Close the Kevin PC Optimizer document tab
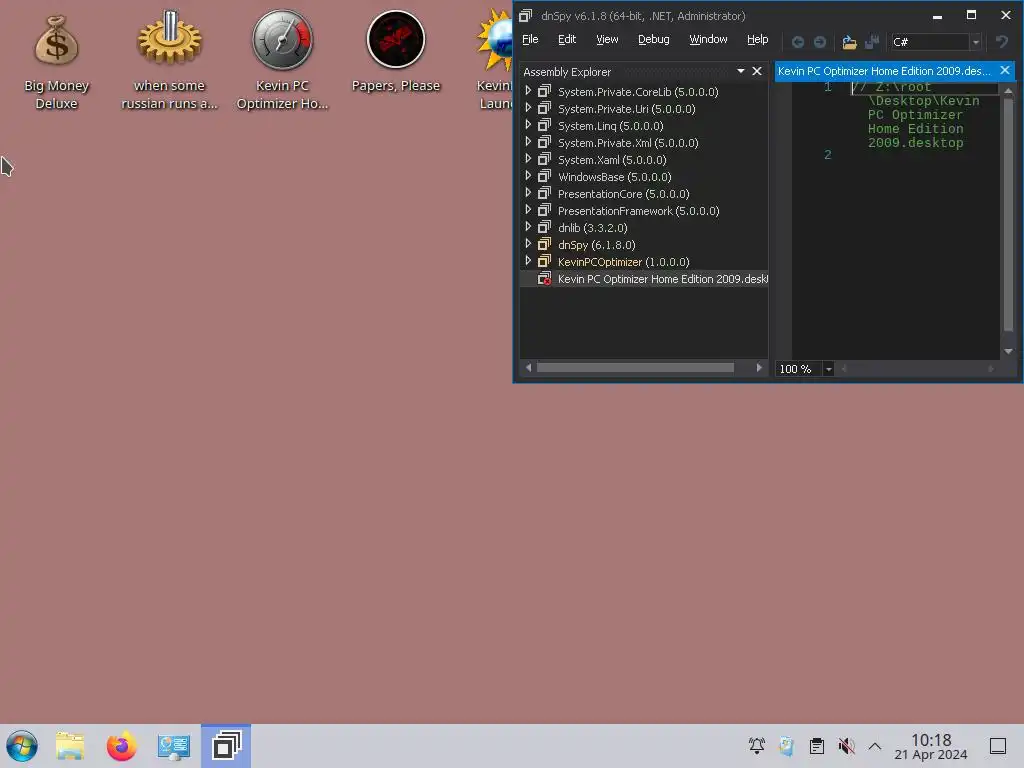The height and width of the screenshot is (768, 1024). (1004, 71)
